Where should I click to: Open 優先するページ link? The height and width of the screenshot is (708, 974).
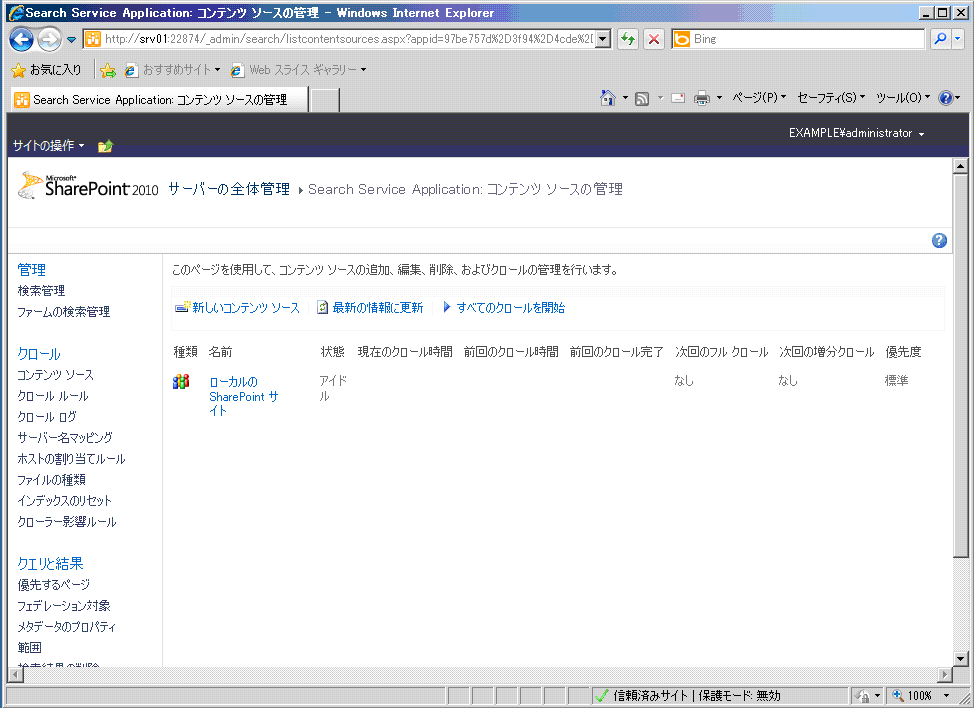point(53,585)
